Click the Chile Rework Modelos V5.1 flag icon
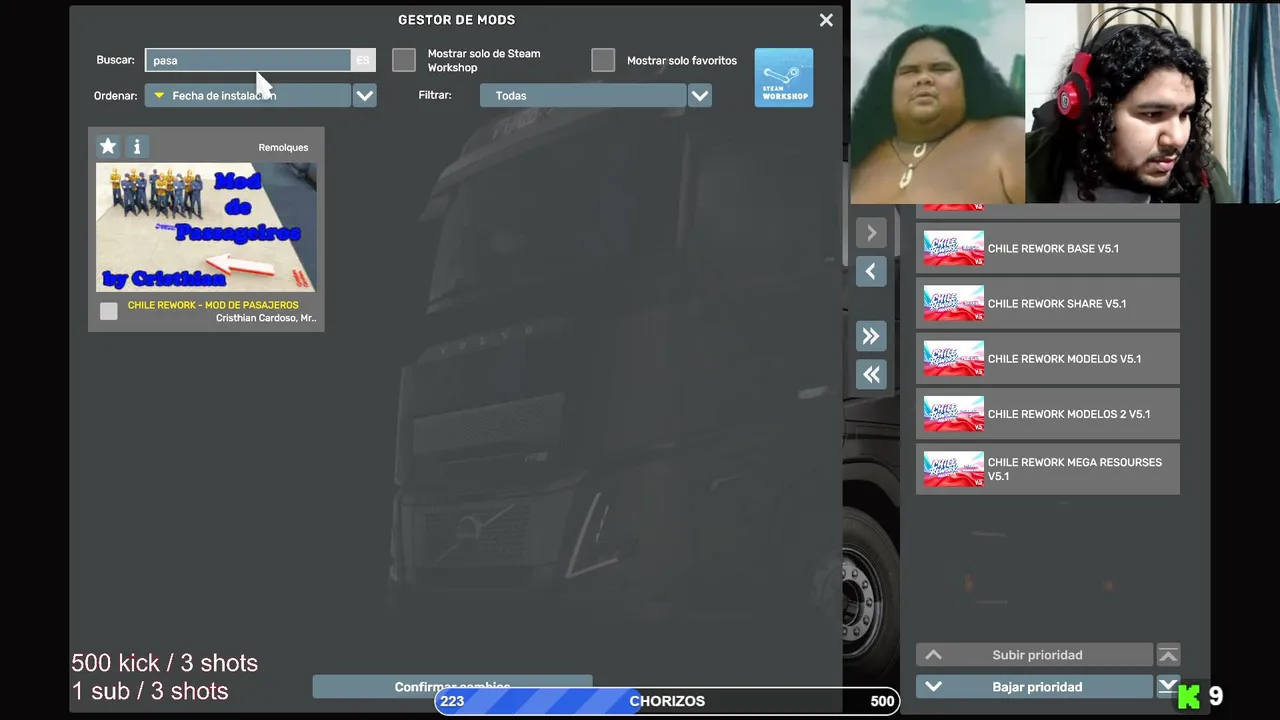 [953, 359]
